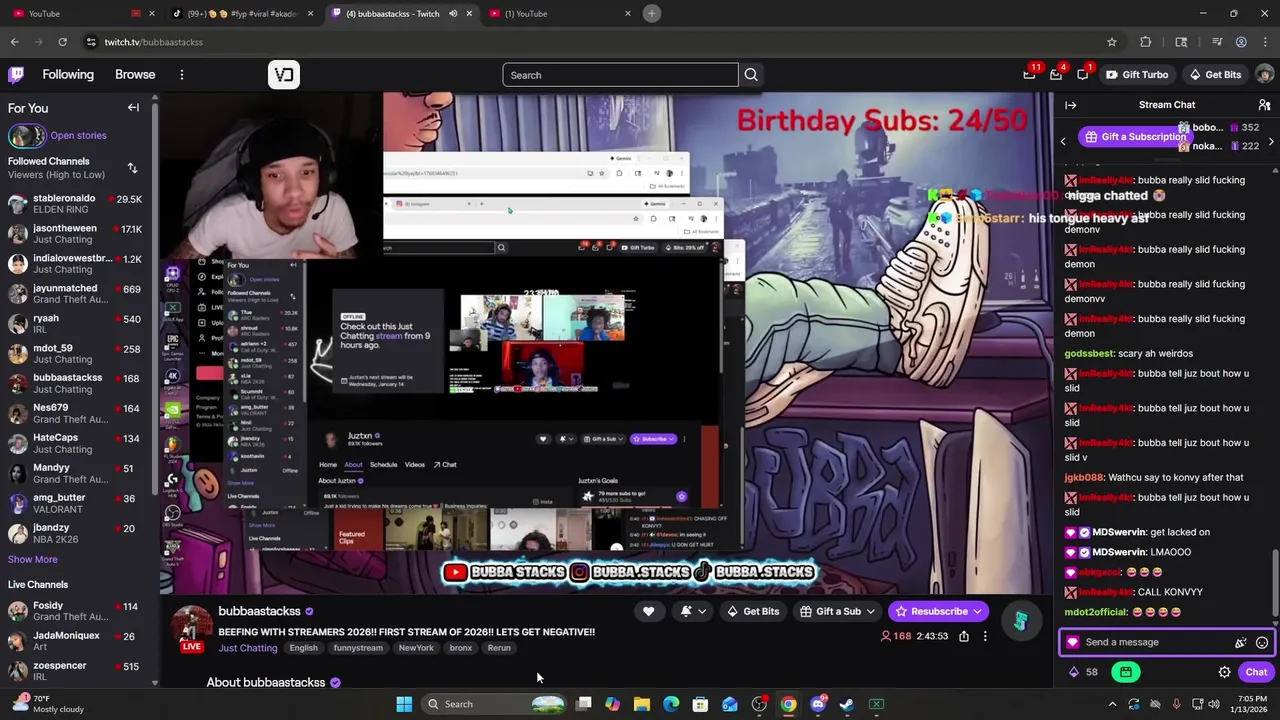Click Following in top navigation
The height and width of the screenshot is (720, 1280).
tap(68, 75)
